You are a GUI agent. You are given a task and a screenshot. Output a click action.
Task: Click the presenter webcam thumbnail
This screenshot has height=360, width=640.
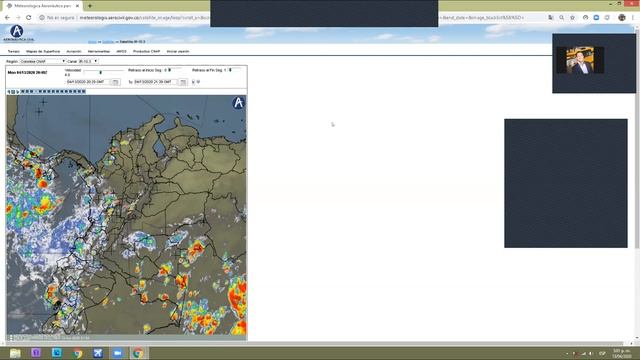pos(580,60)
